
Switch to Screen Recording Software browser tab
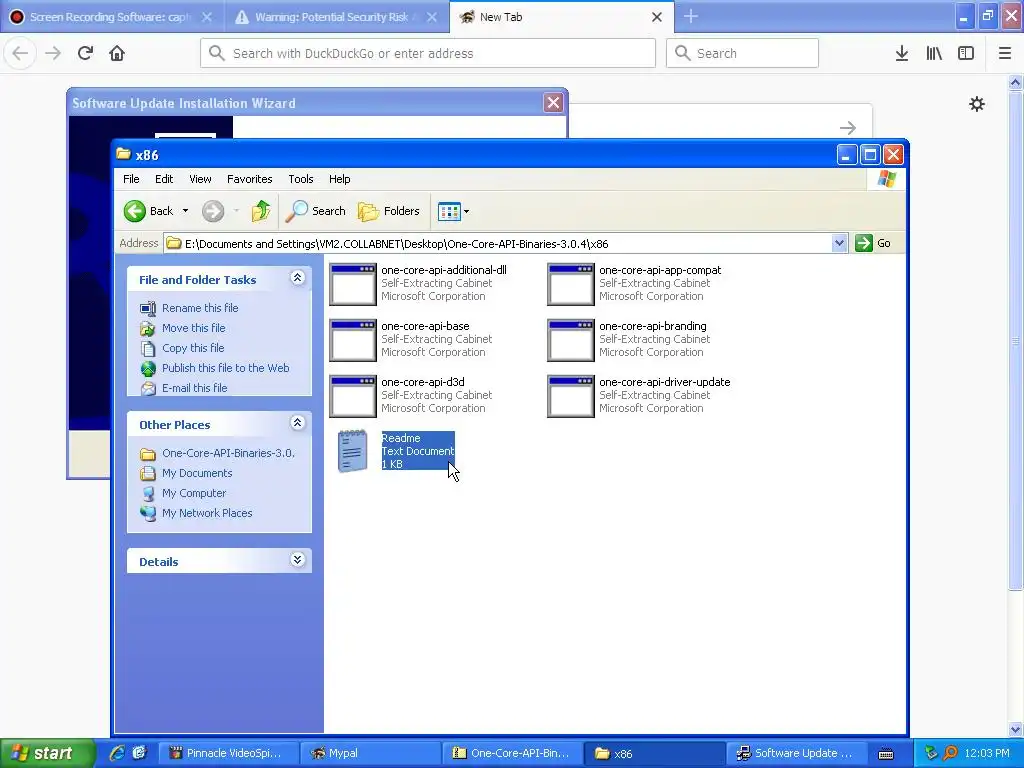click(111, 17)
